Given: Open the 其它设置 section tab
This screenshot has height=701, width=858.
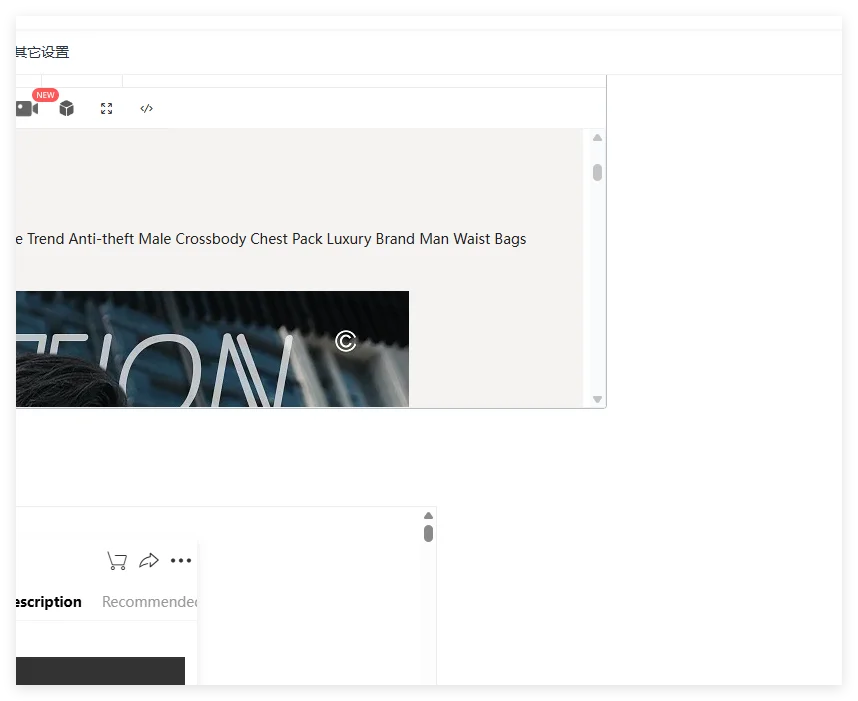Looking at the screenshot, I should click(42, 52).
